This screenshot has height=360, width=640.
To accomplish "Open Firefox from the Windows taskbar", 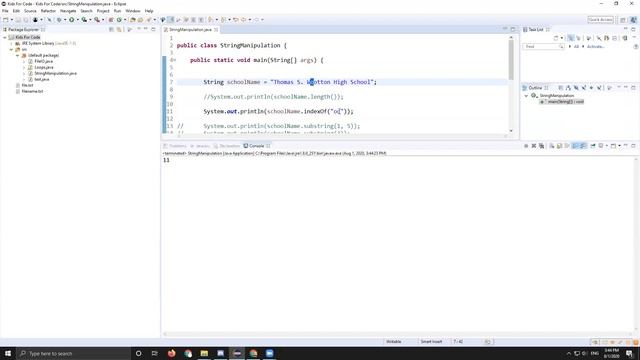I will [x=171, y=353].
